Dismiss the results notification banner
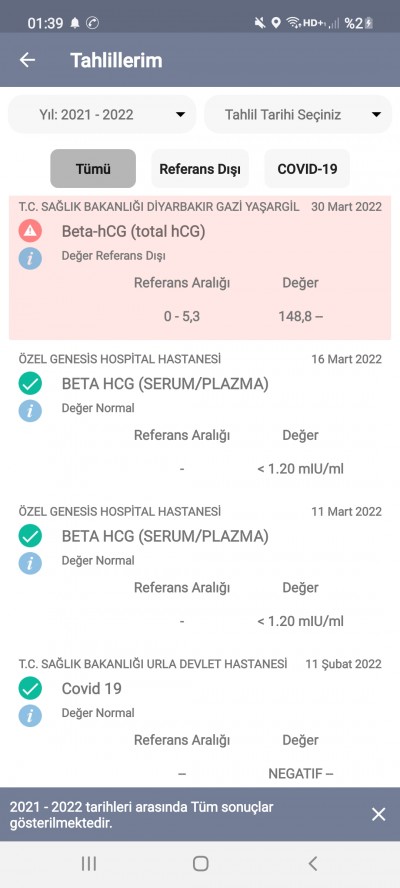Image resolution: width=400 pixels, height=888 pixels. click(378, 814)
